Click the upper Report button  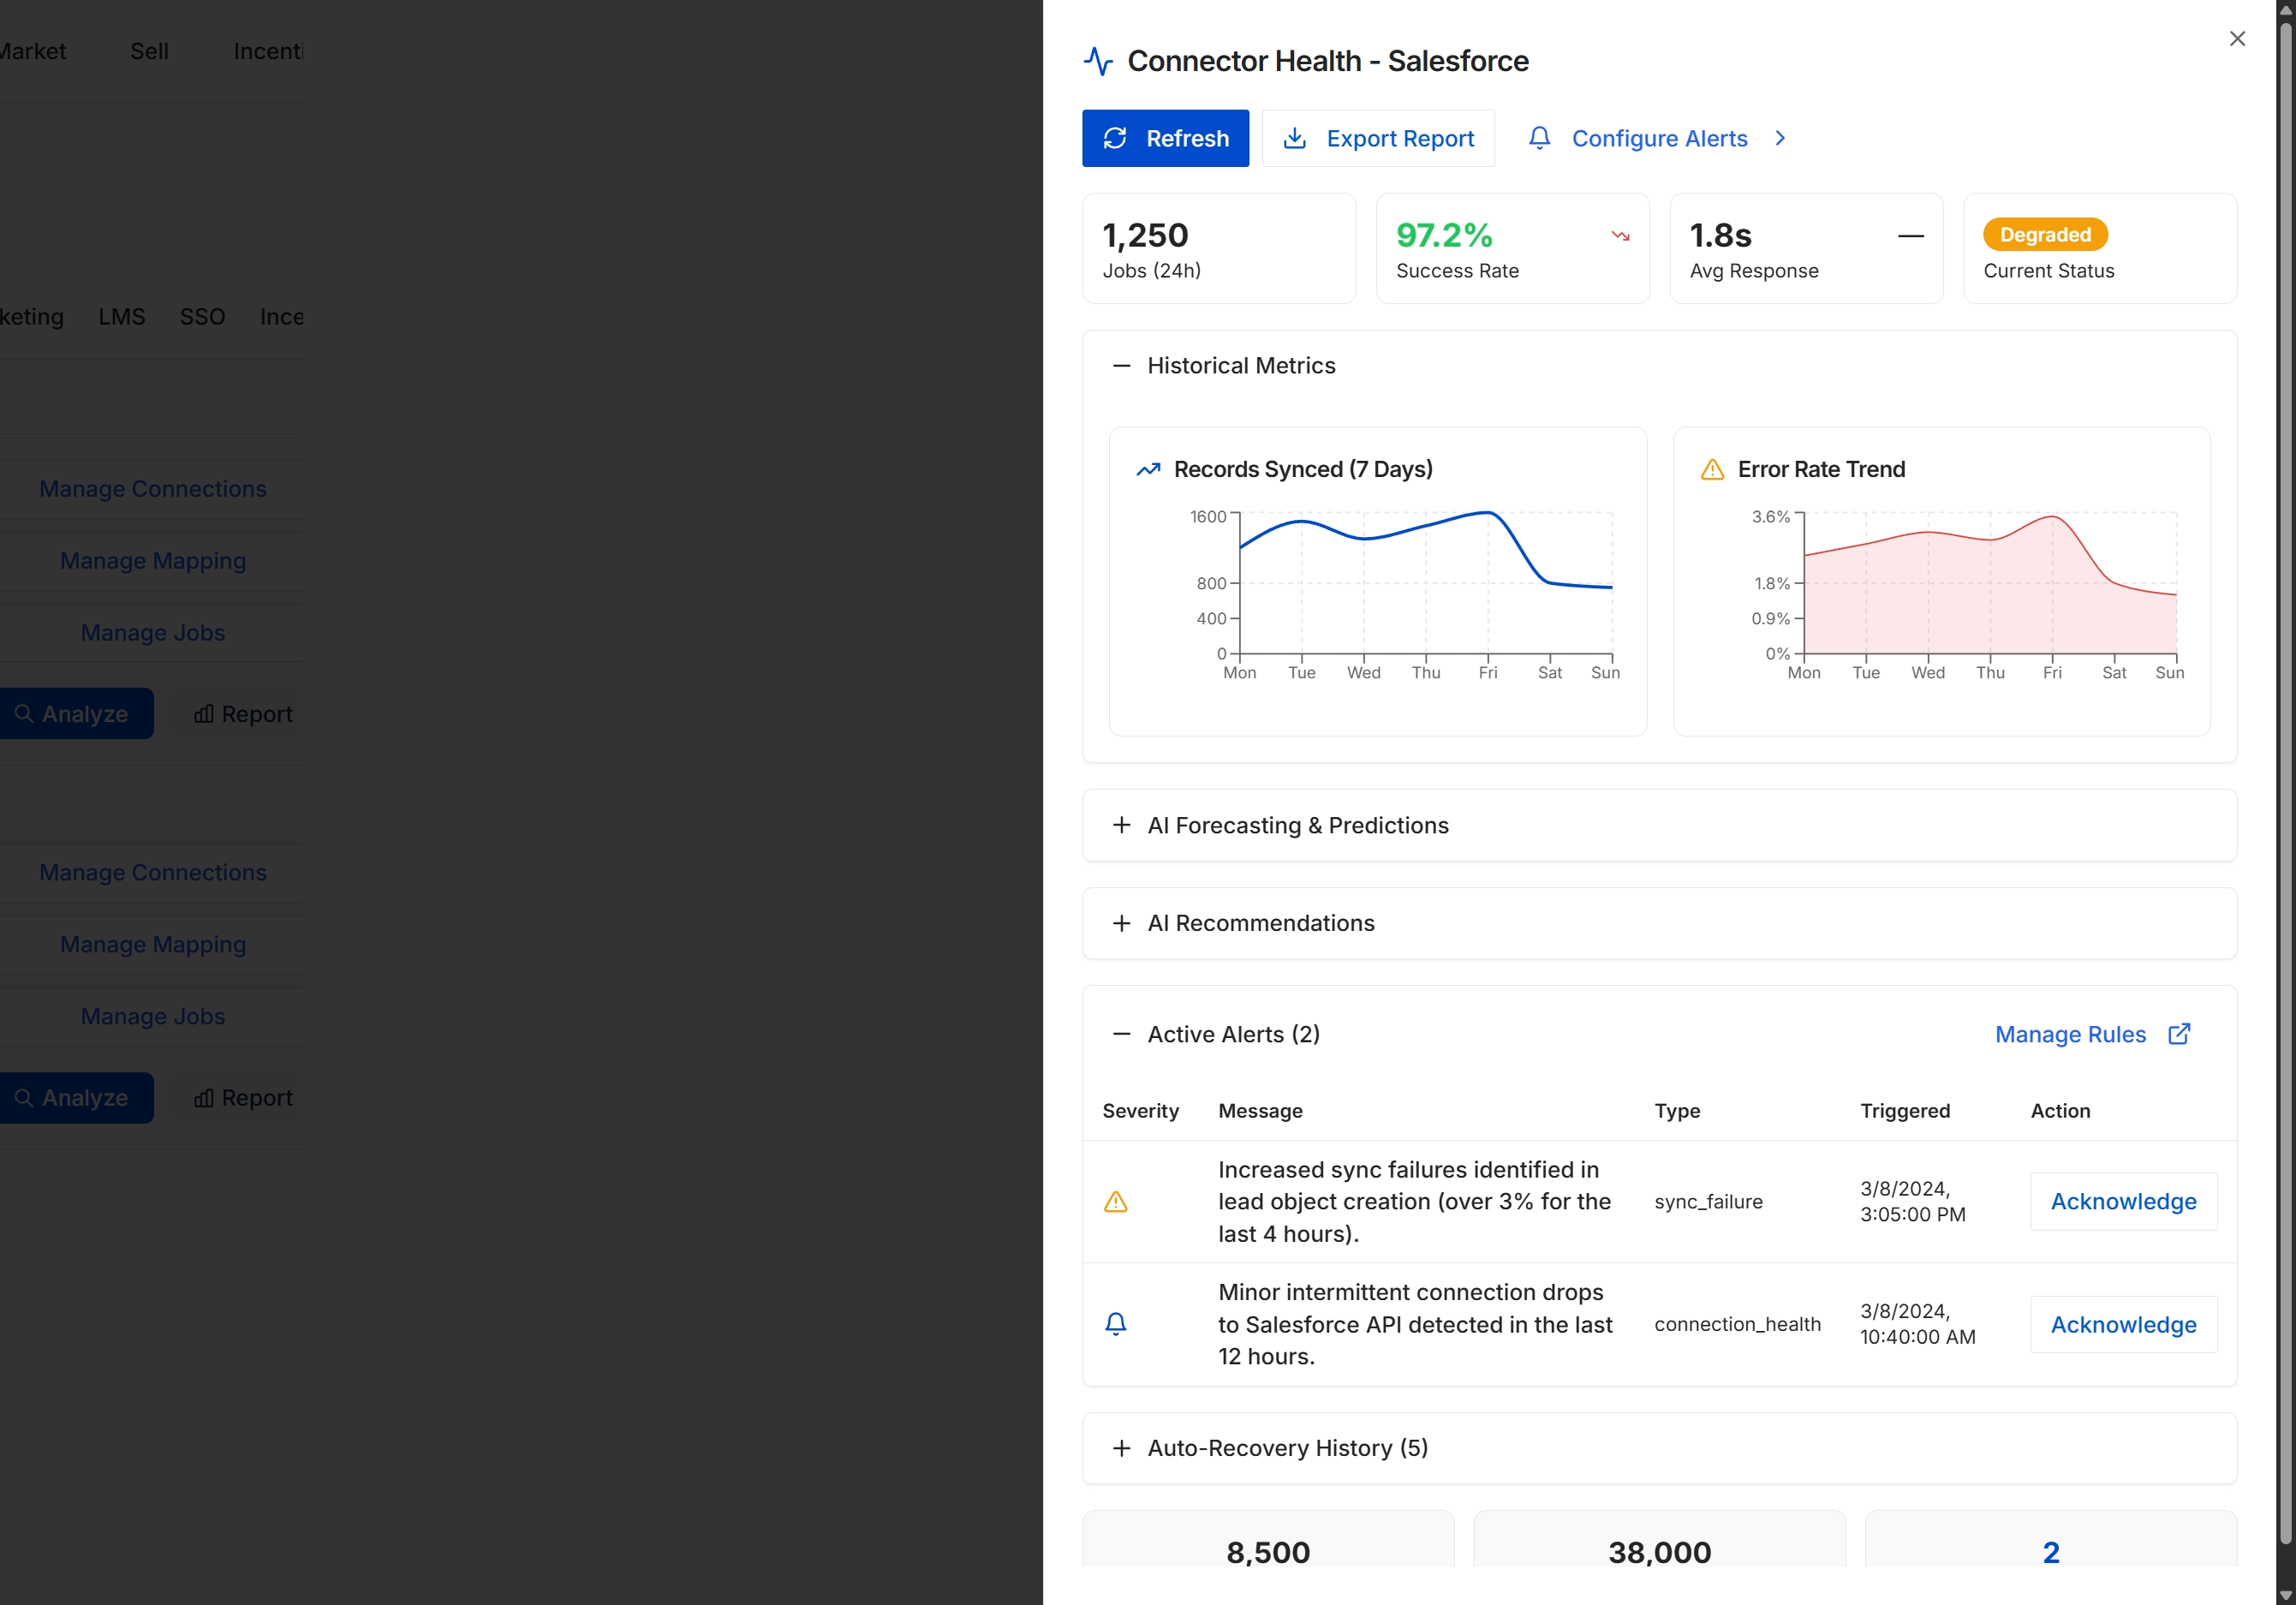coord(242,714)
